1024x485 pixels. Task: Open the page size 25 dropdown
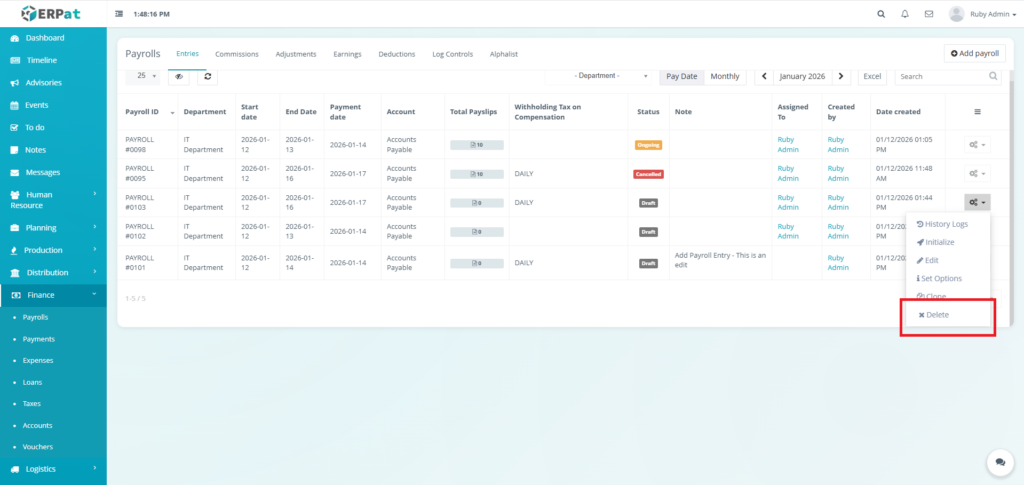pyautogui.click(x=146, y=76)
